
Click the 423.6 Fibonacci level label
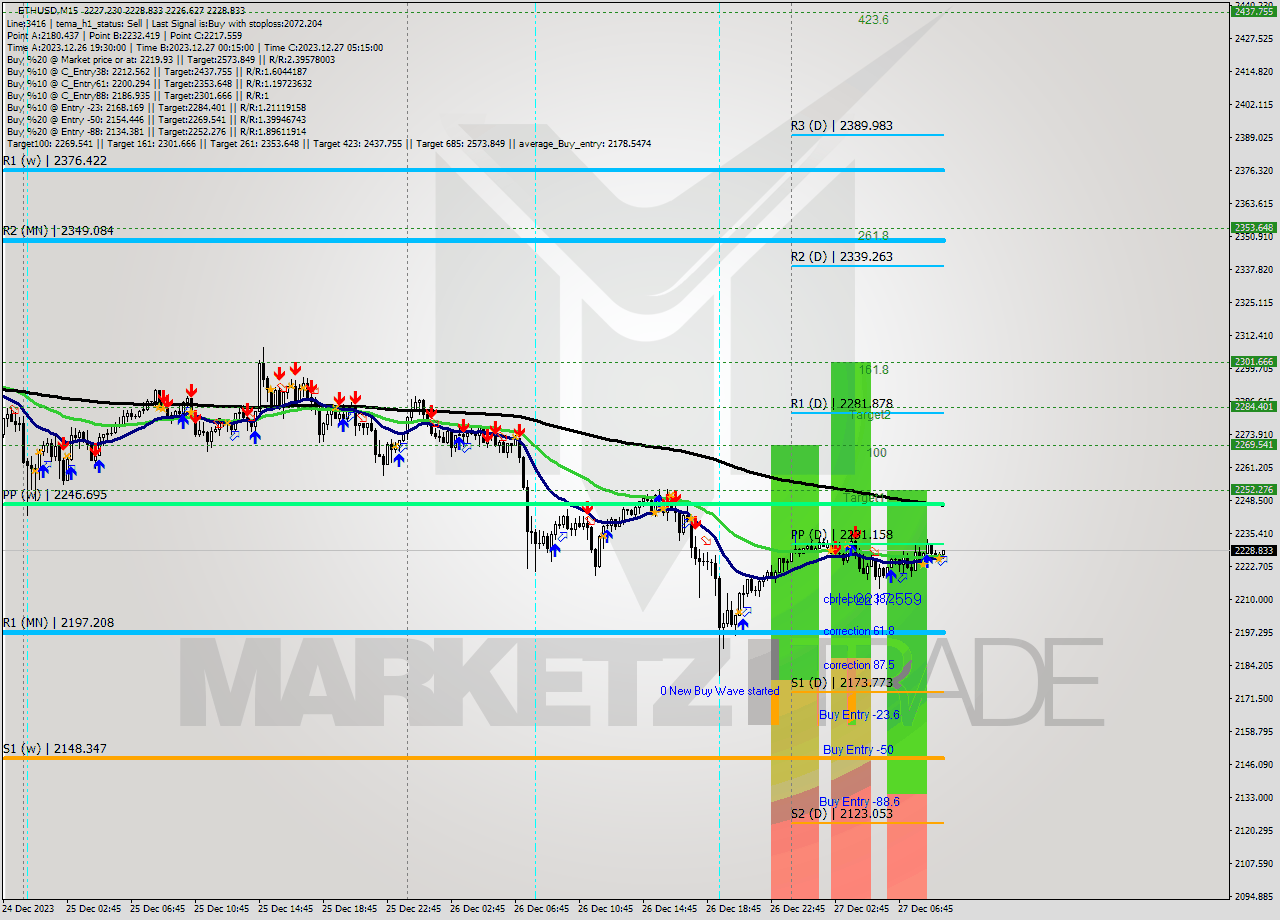click(873, 19)
